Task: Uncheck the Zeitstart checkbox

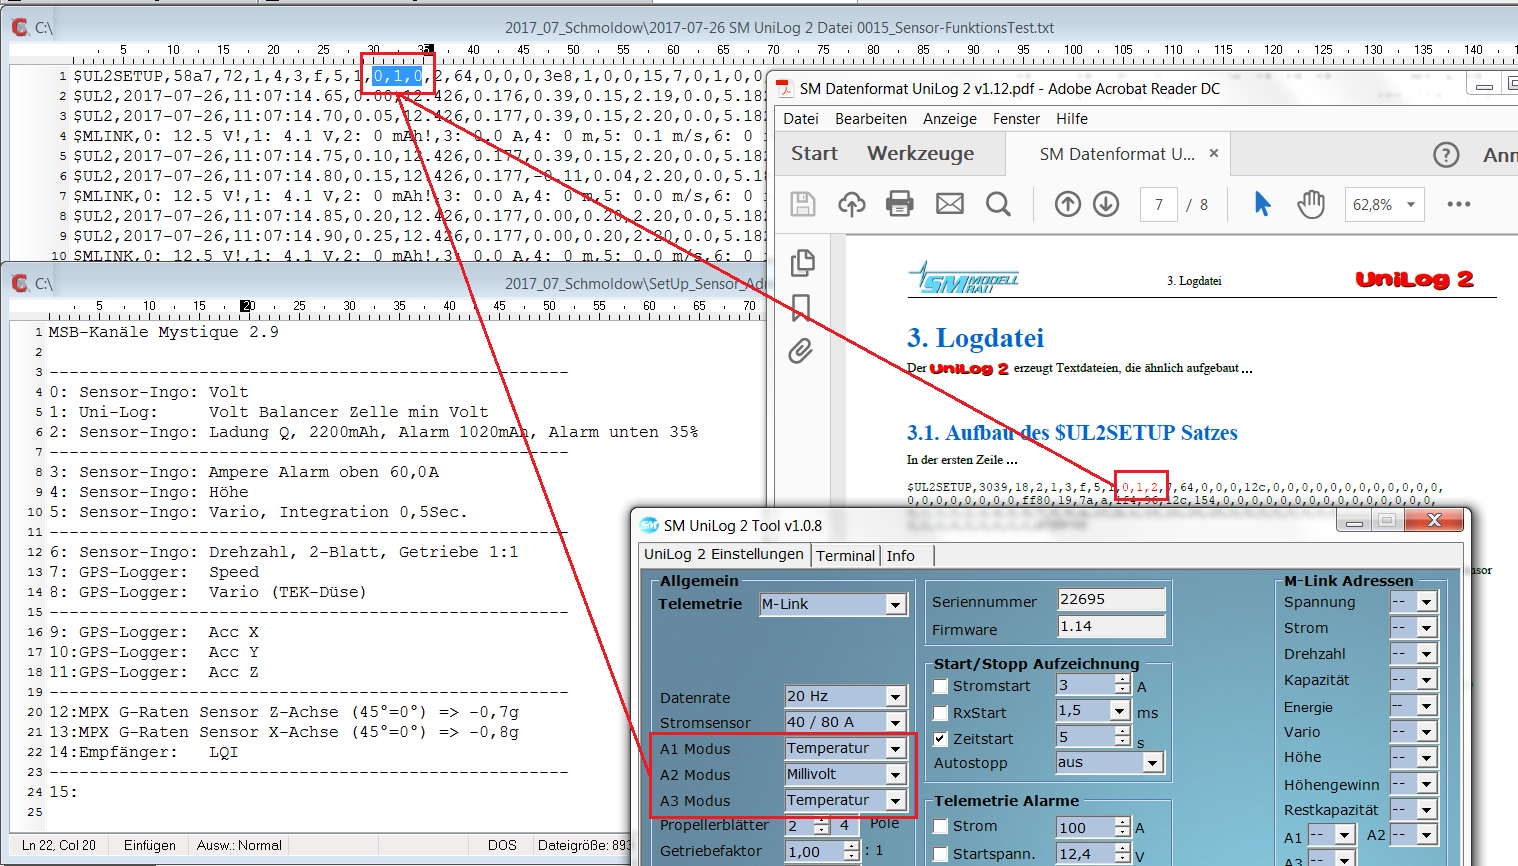Action: point(941,739)
